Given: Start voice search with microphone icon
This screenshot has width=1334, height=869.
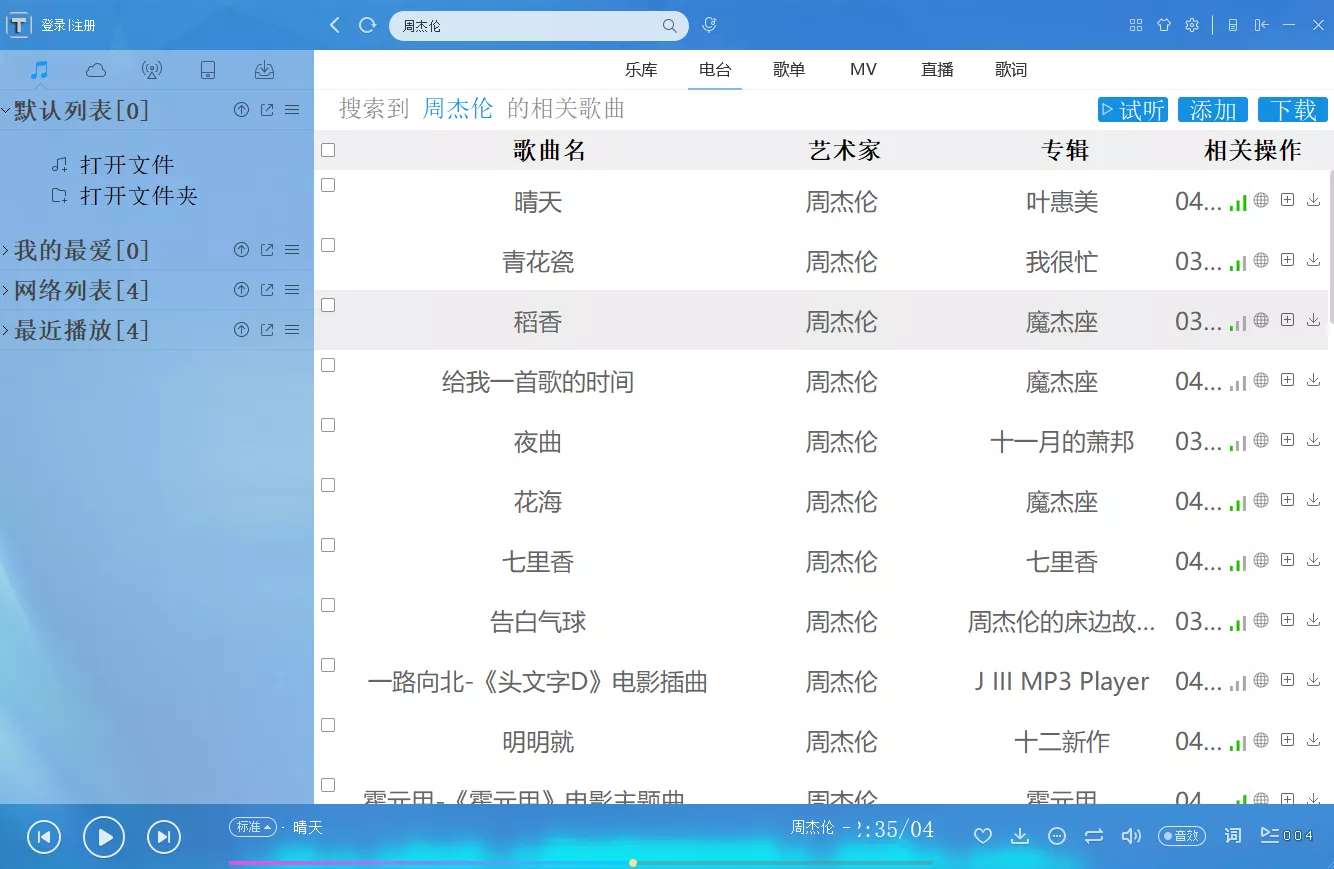Looking at the screenshot, I should (x=709, y=25).
